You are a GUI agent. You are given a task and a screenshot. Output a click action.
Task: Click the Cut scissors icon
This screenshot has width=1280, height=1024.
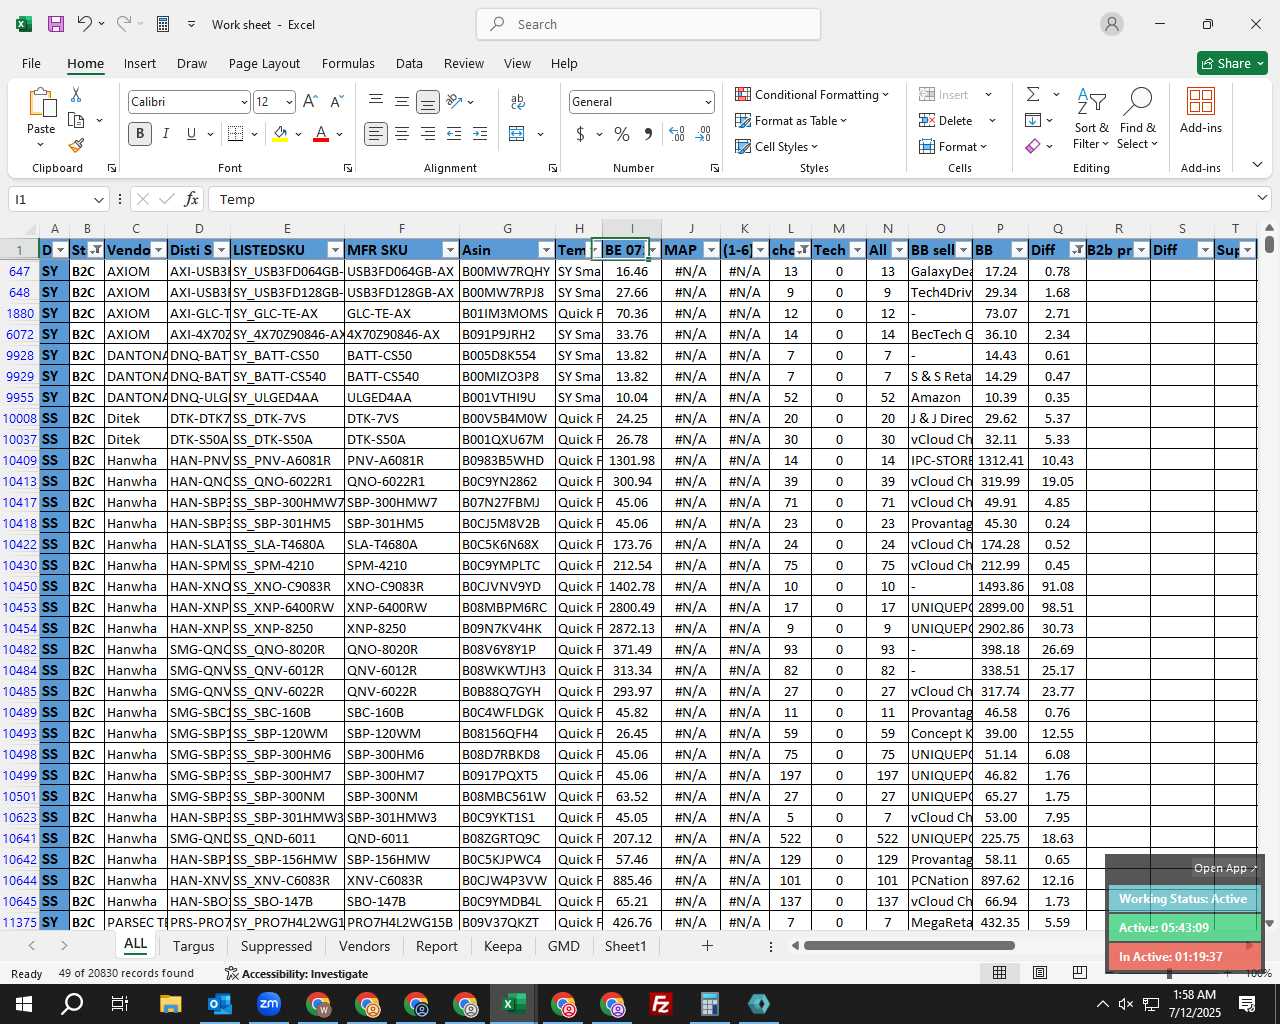coord(76,94)
